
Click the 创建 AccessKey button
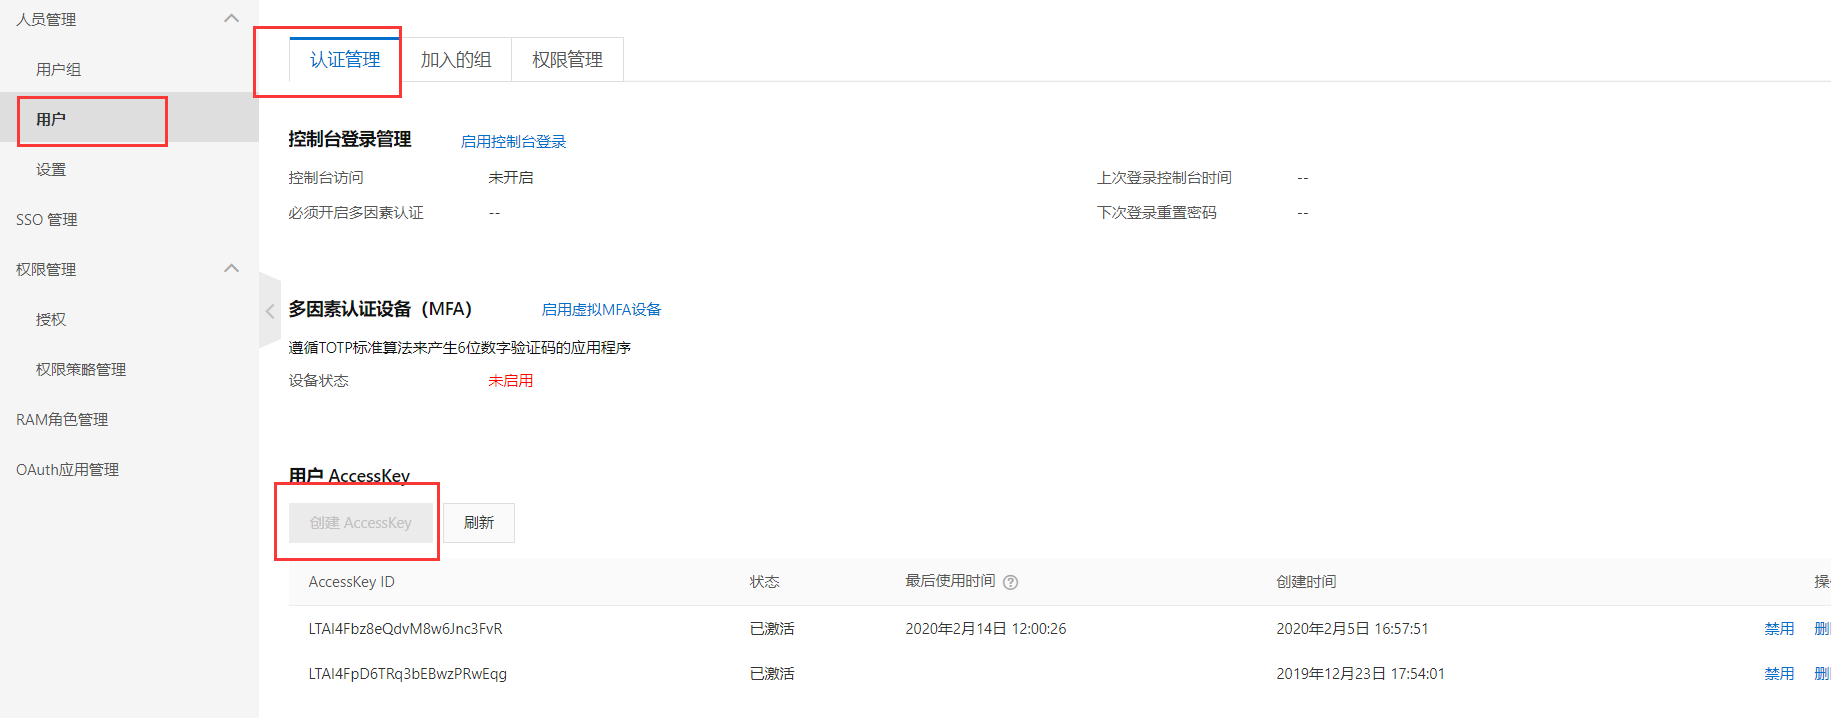360,523
